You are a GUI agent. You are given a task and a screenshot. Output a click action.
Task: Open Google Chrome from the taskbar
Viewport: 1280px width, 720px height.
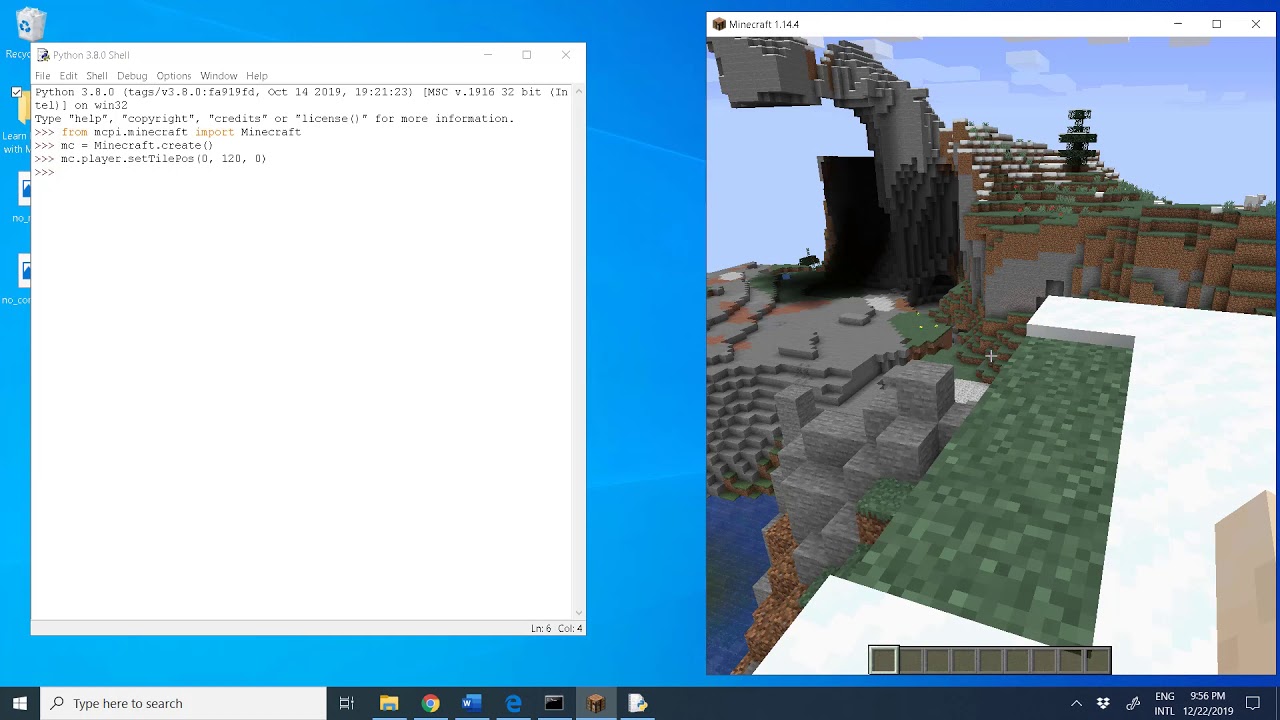[x=430, y=703]
